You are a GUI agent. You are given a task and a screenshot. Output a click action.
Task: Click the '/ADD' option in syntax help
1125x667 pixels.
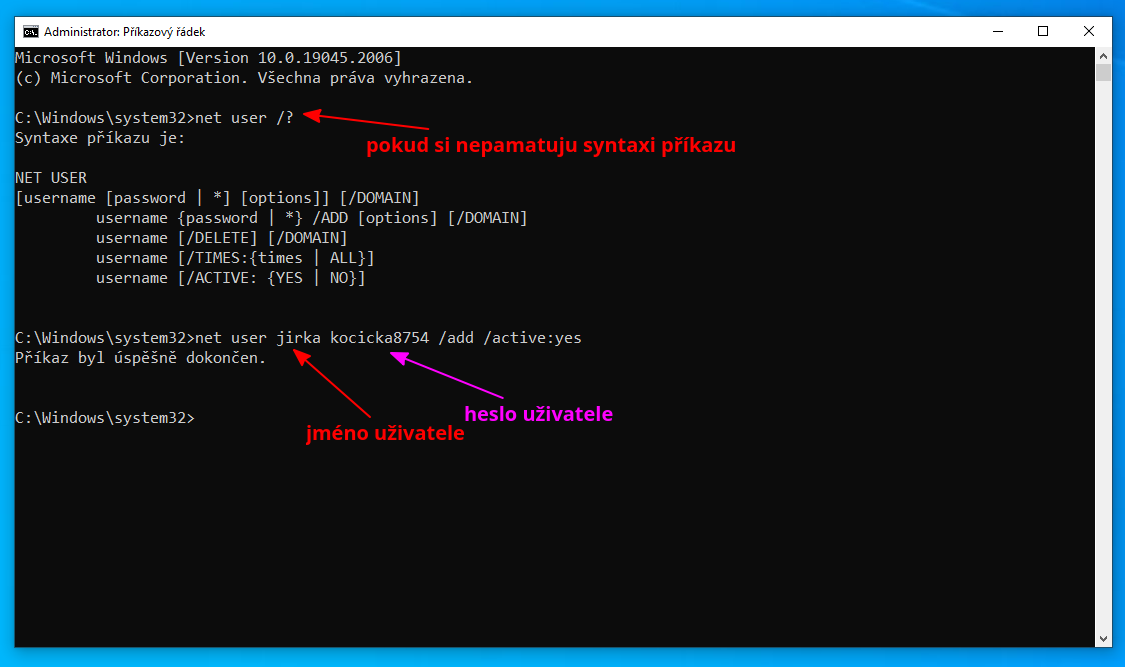pos(332,217)
